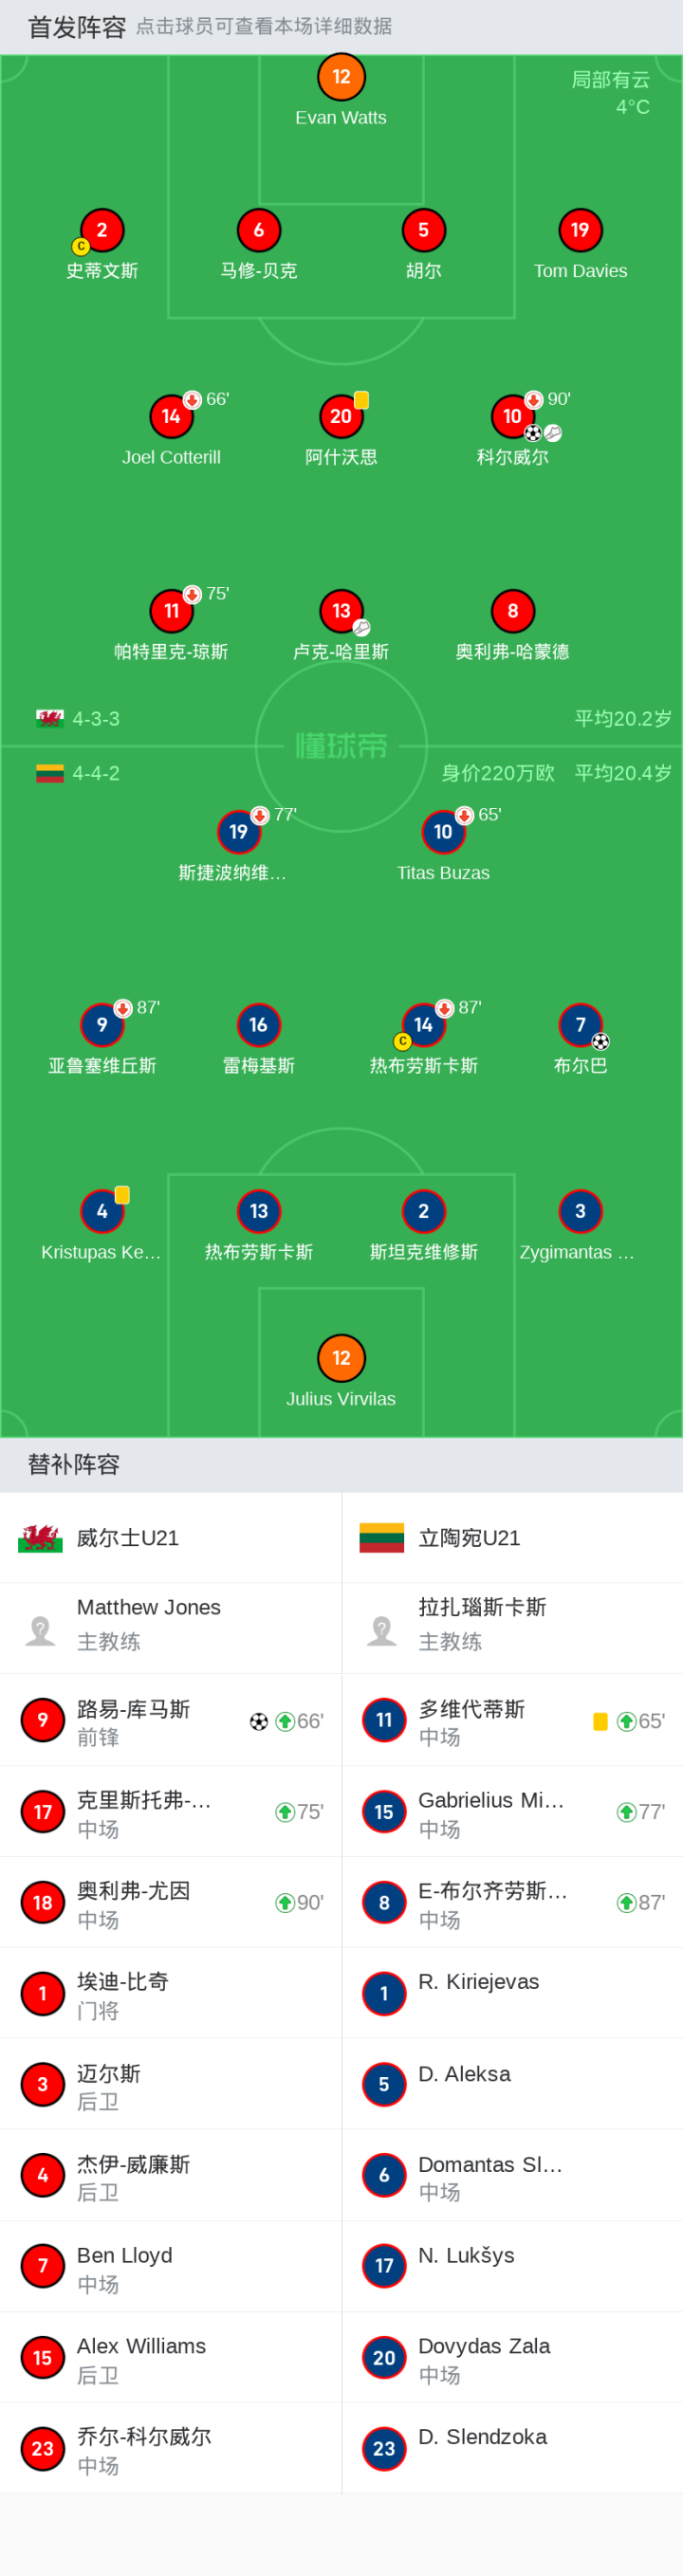Tap 阿什沃思 number 20 midfielder badge
Screen dimensions: 683x2576
tap(341, 416)
